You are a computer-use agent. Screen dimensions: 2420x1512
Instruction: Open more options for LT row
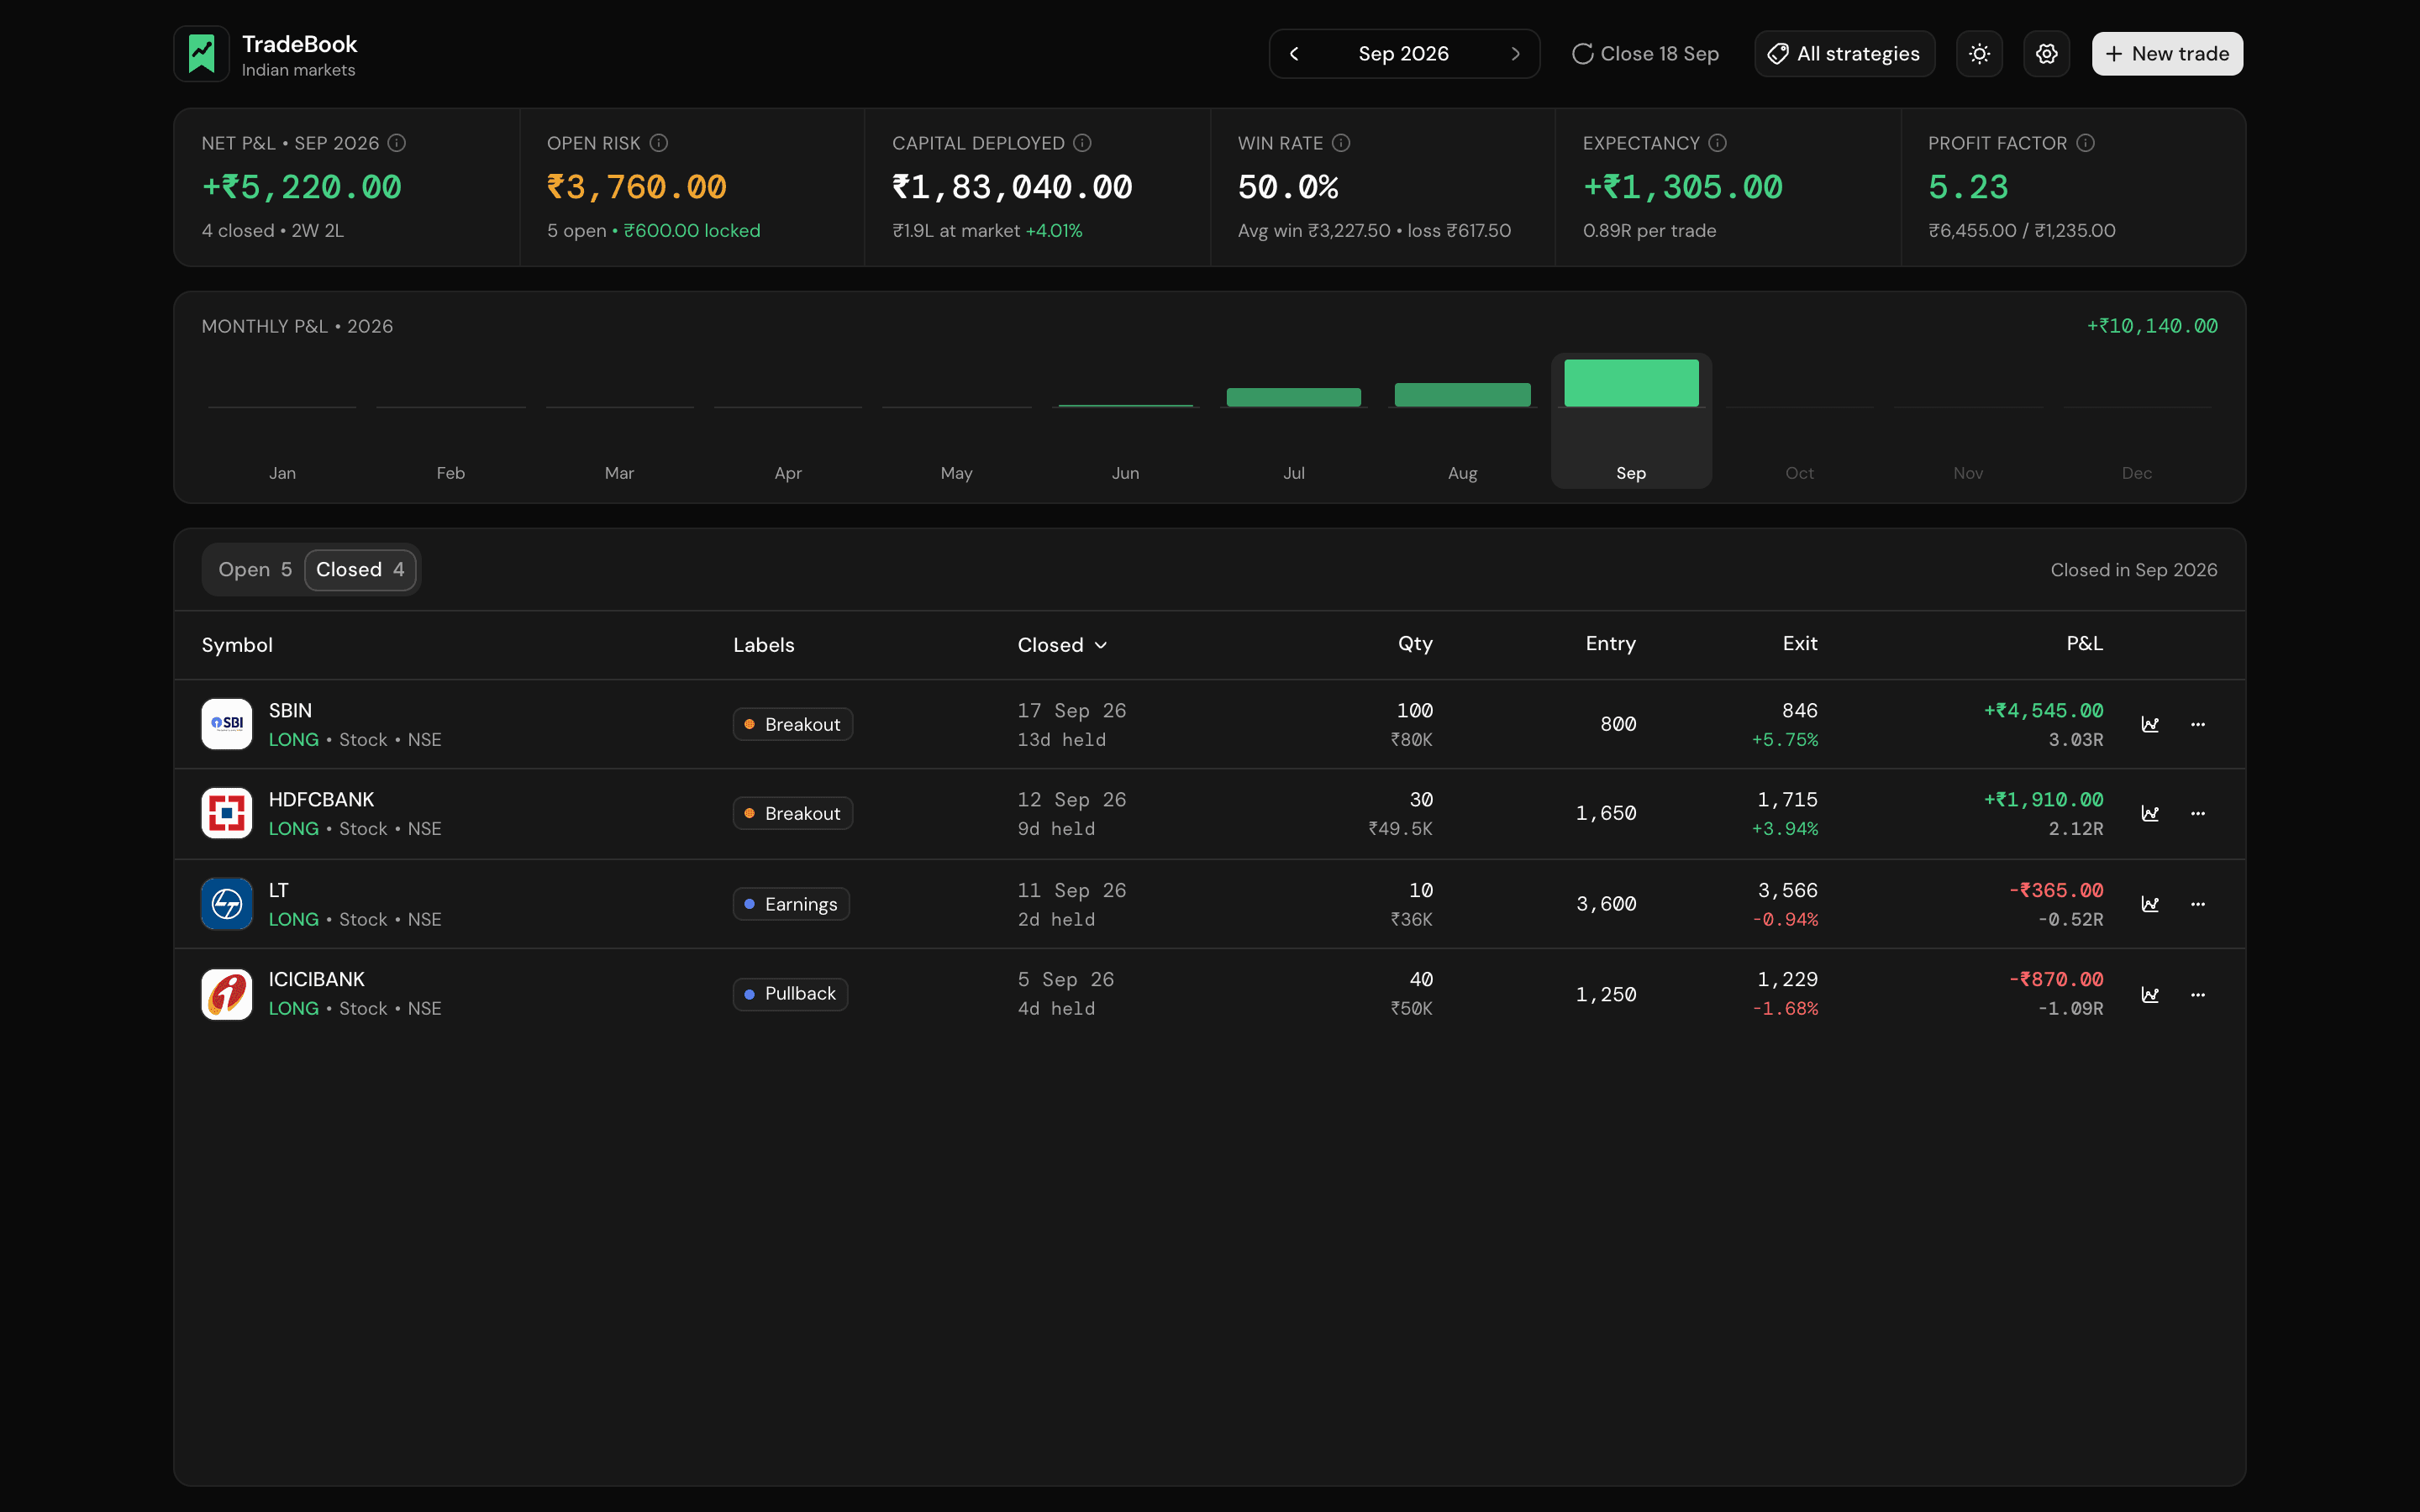(2198, 904)
